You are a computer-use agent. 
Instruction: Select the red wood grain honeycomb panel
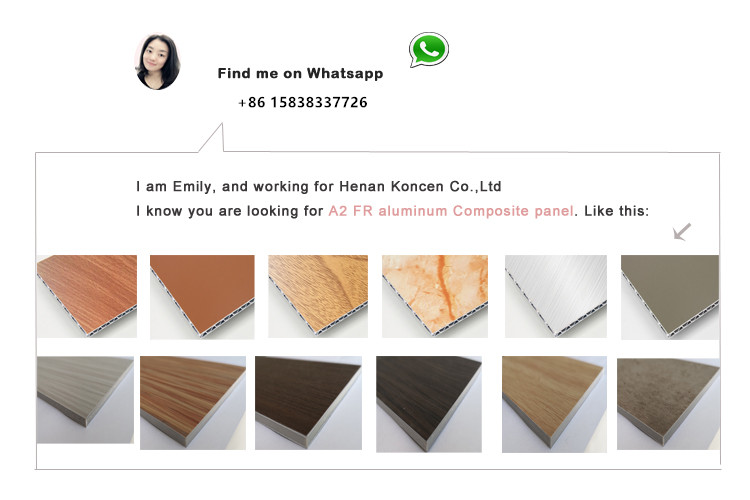(x=87, y=296)
